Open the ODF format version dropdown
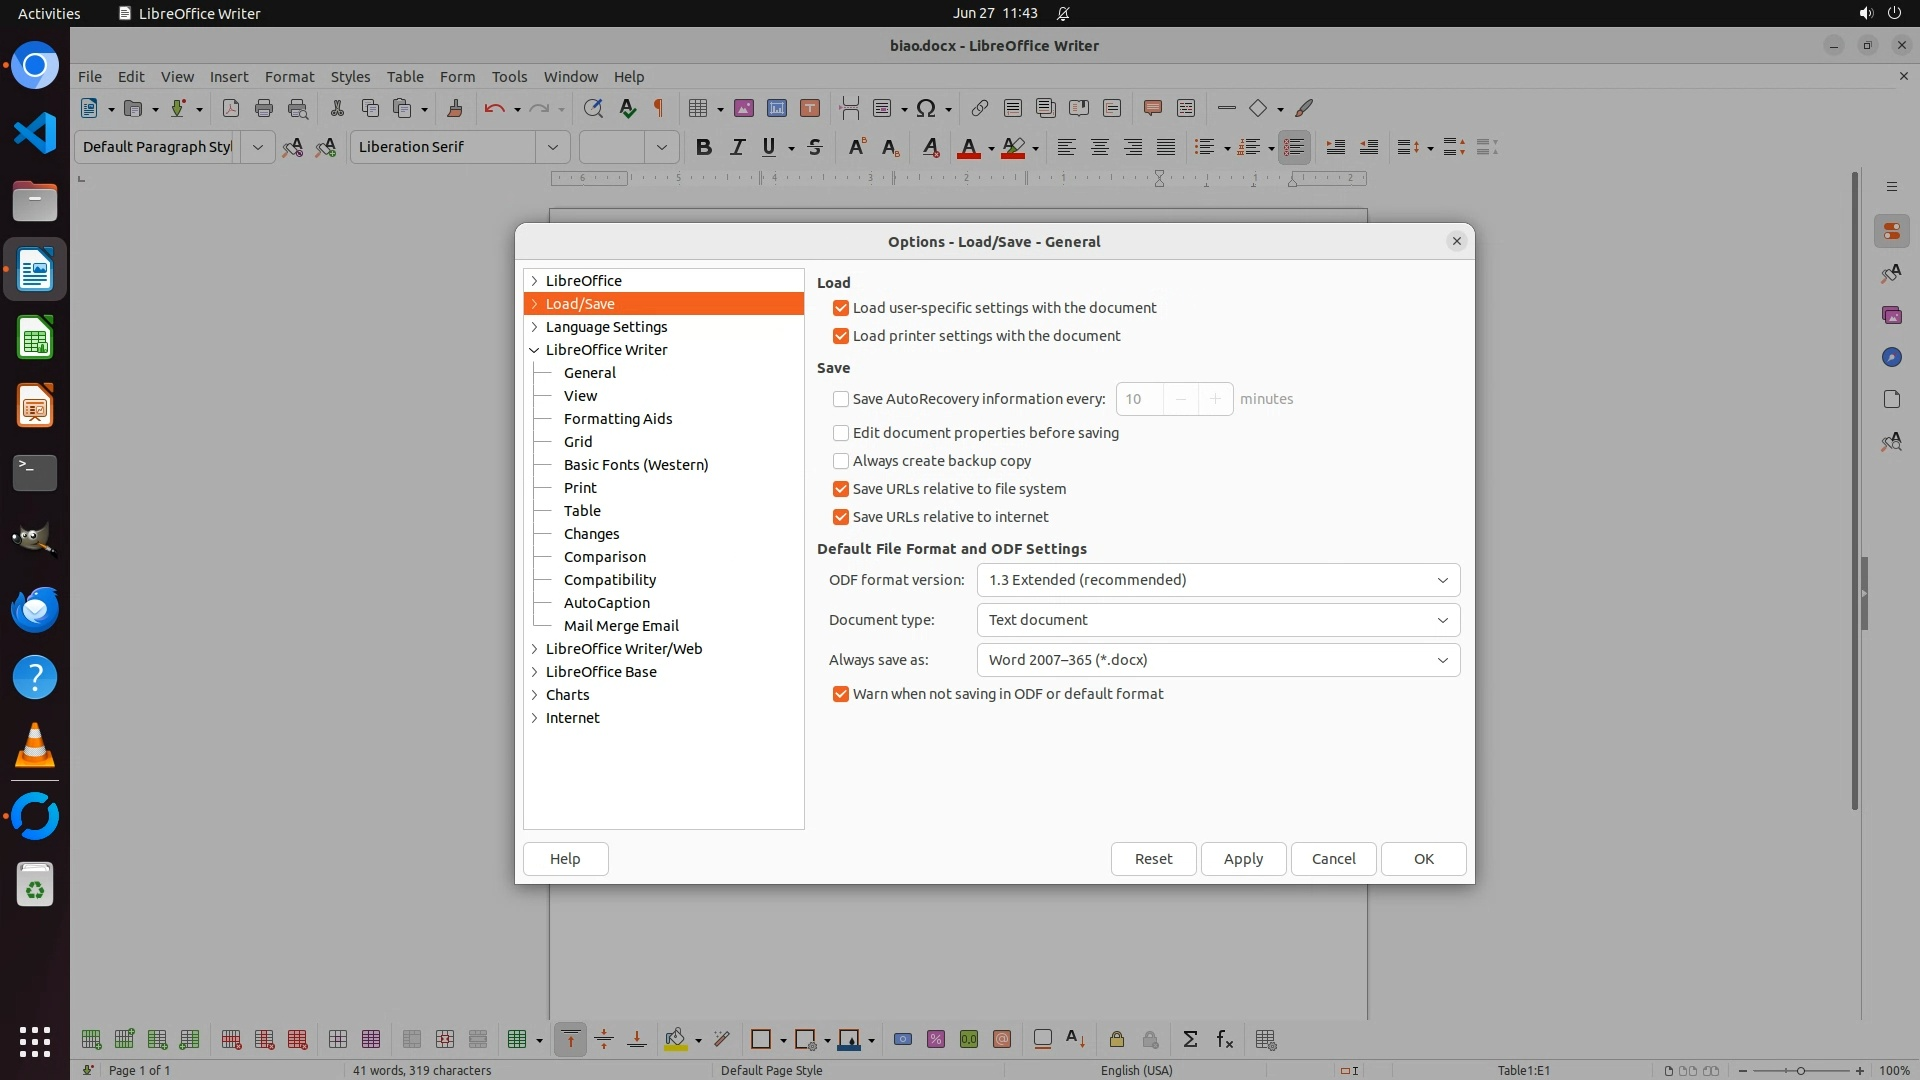The width and height of the screenshot is (1920, 1080). tap(1217, 580)
